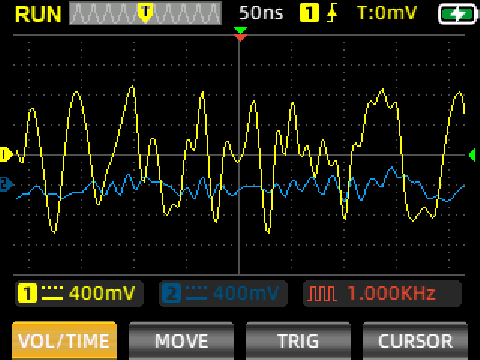Adjust the T:0mV trigger level readout
The image size is (480, 360).
coord(387,13)
